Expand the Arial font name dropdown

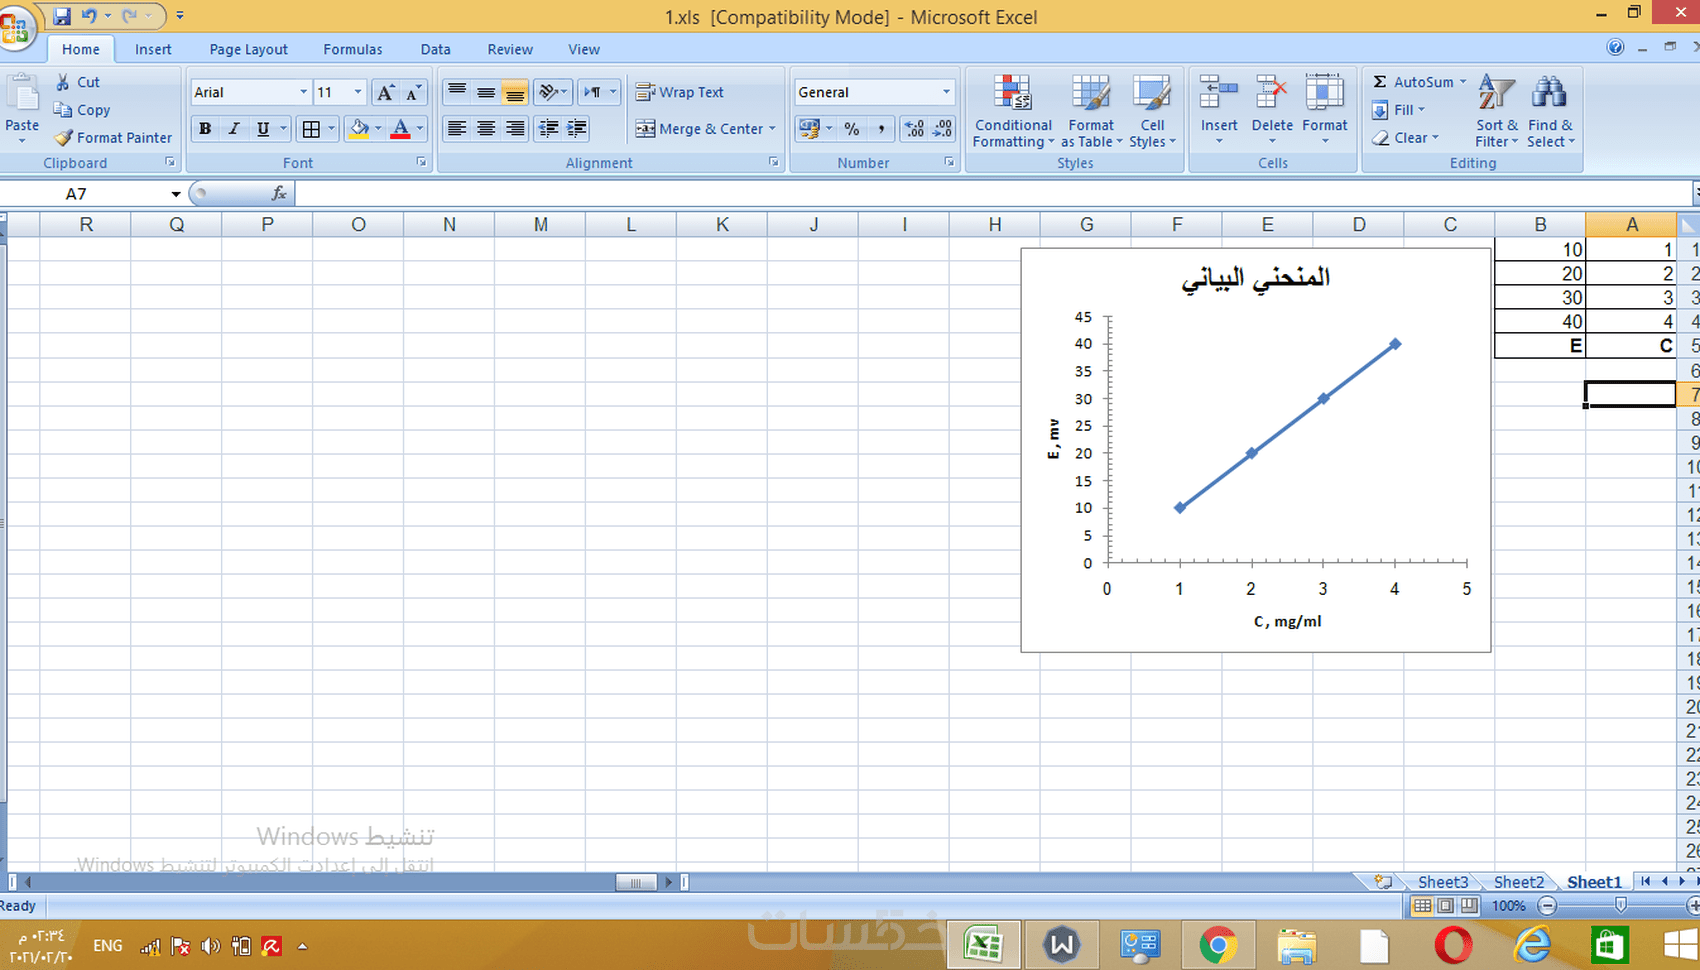point(304,92)
